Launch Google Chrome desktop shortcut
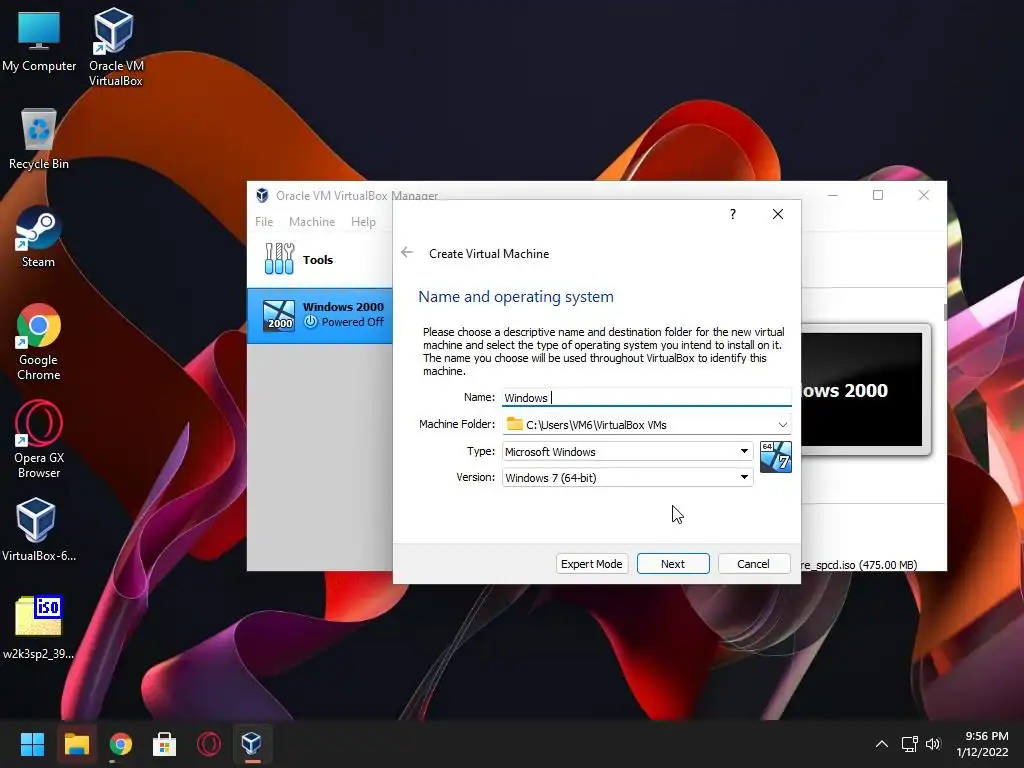This screenshot has height=768, width=1024. tap(39, 342)
